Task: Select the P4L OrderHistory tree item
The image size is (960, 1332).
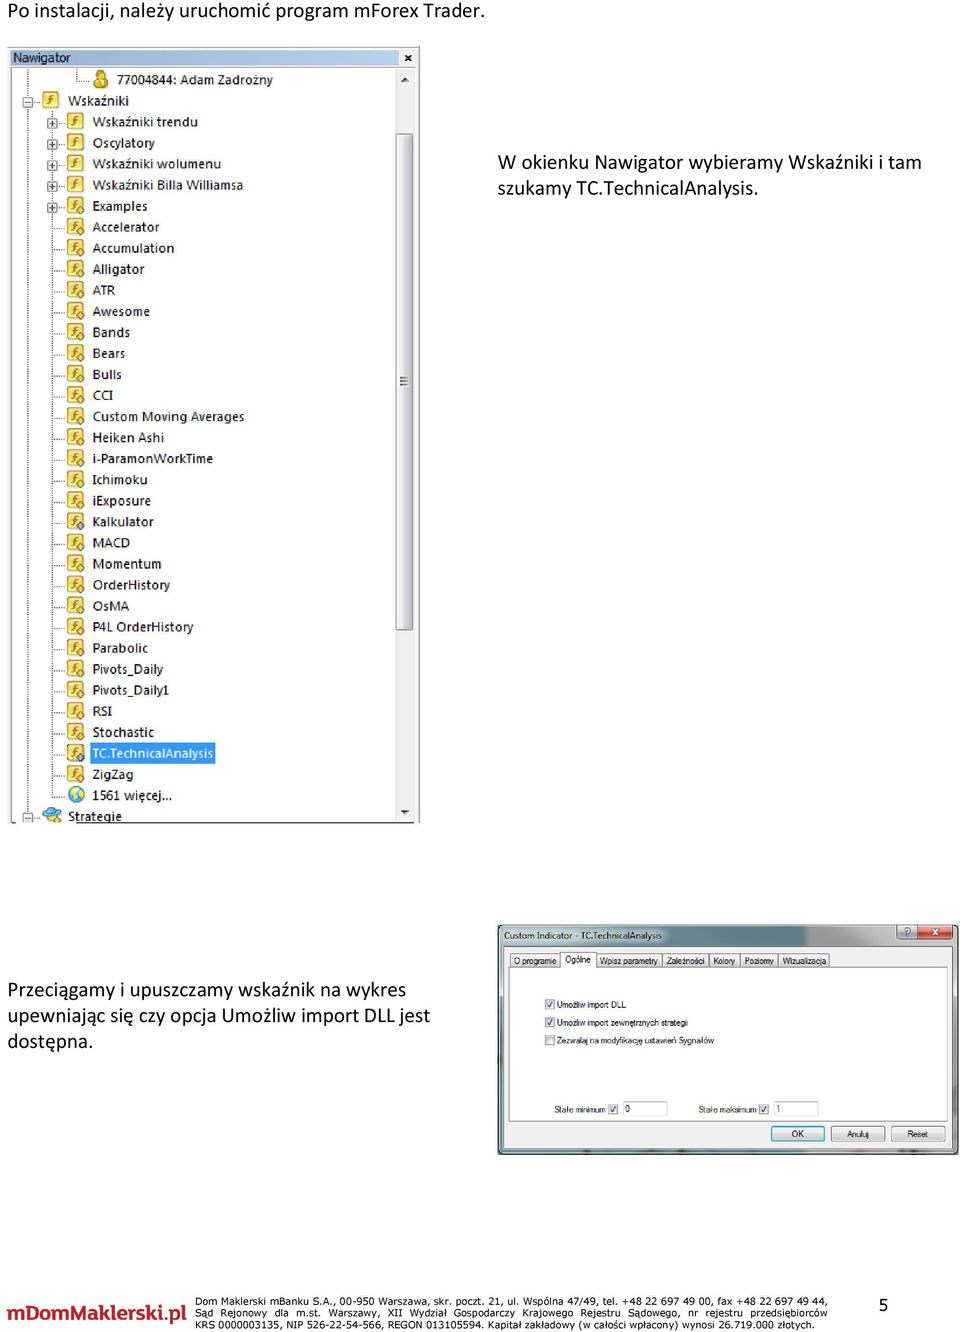Action: coord(143,626)
